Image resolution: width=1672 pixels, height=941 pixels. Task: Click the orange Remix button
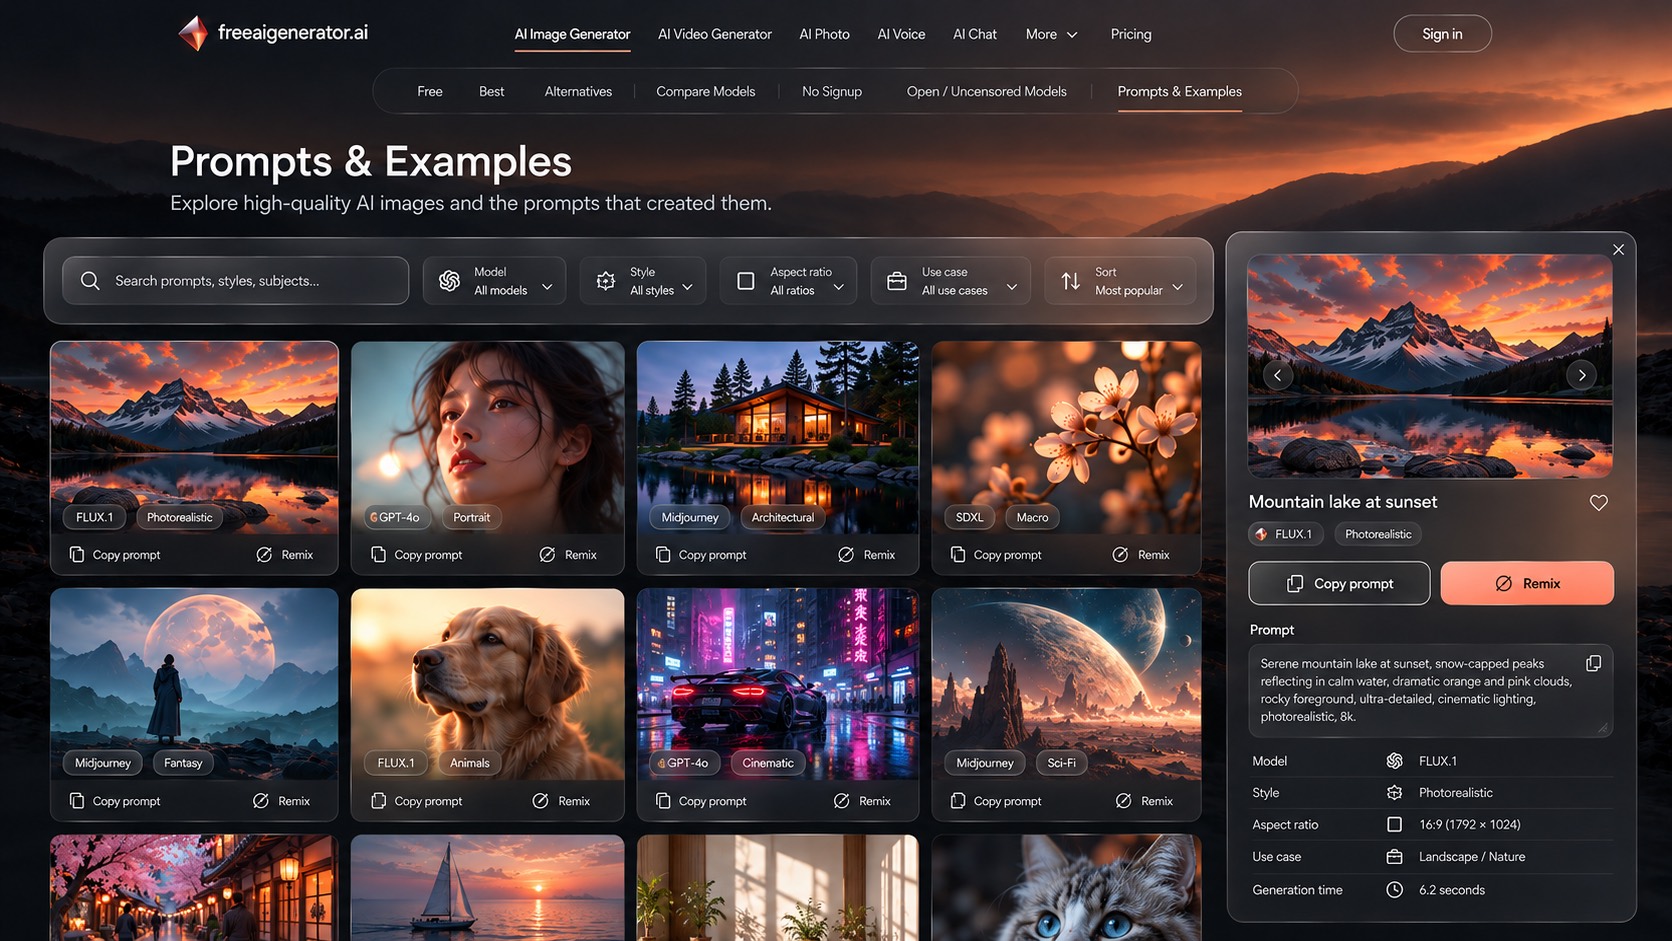point(1527,583)
